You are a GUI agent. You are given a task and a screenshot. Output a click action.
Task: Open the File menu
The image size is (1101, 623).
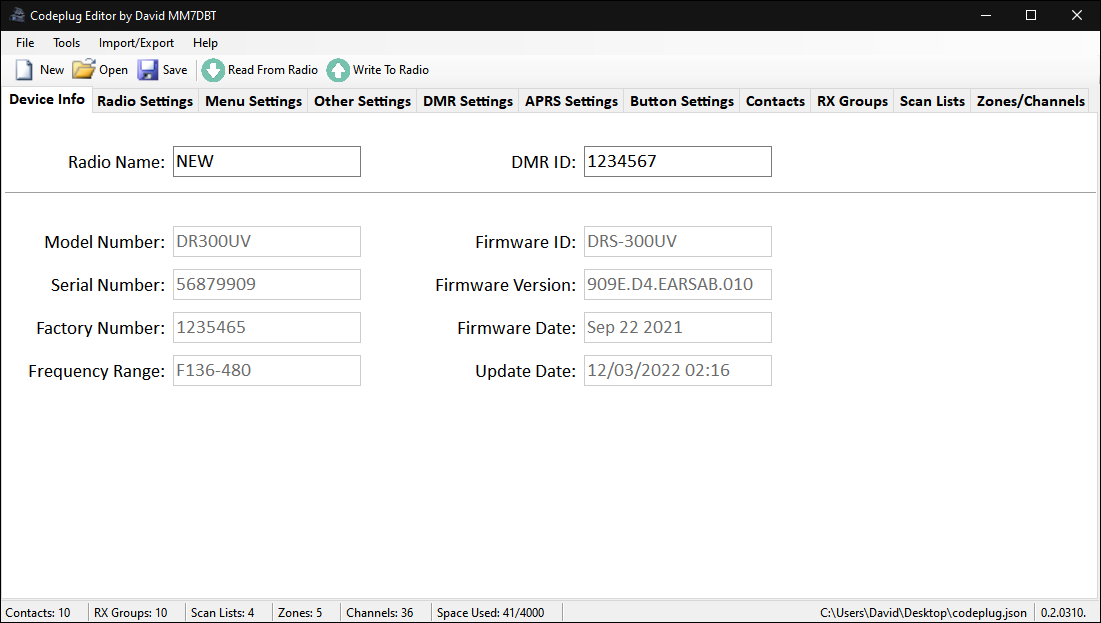(24, 43)
